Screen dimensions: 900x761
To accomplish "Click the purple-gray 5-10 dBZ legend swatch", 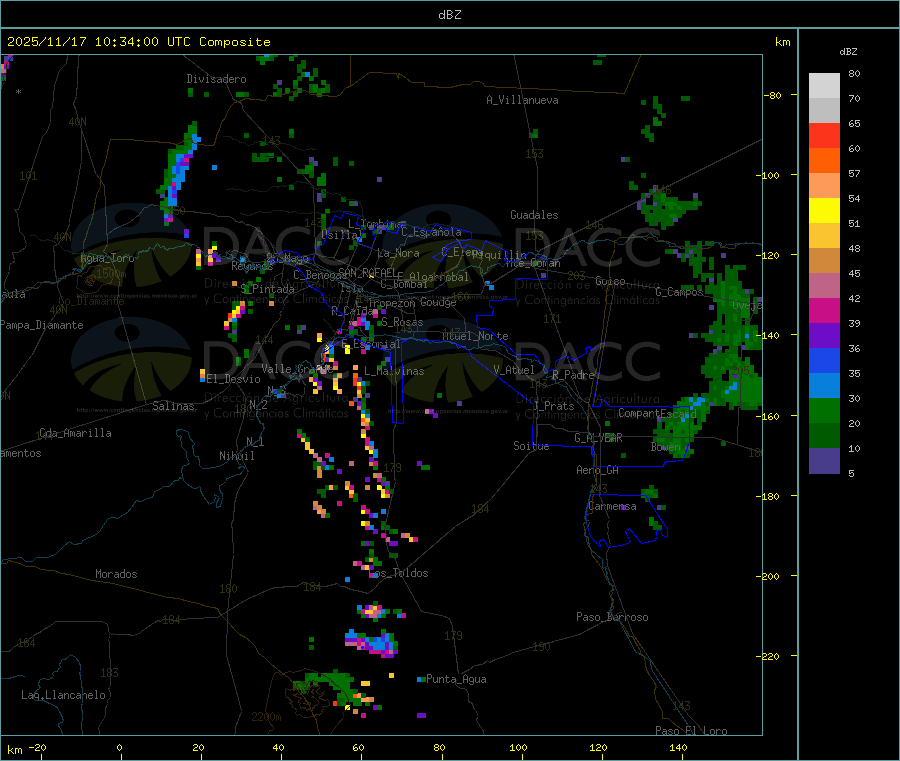I will click(824, 461).
